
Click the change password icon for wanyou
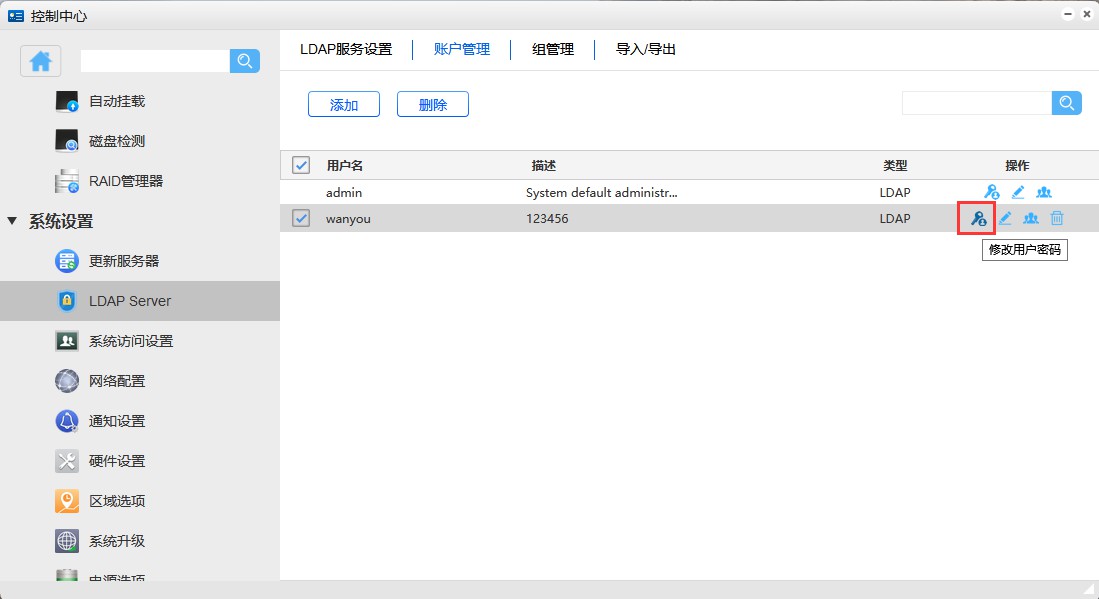tap(978, 218)
